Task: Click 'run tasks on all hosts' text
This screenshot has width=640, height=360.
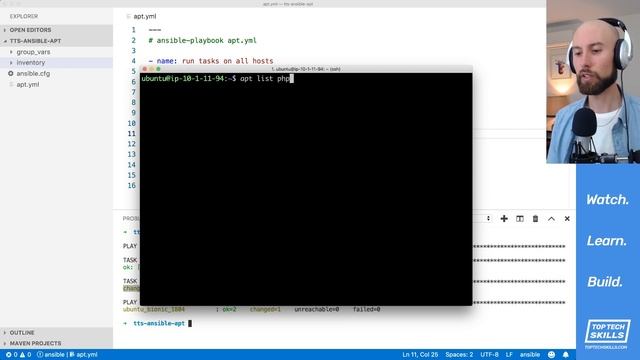Action: pyautogui.click(x=227, y=61)
